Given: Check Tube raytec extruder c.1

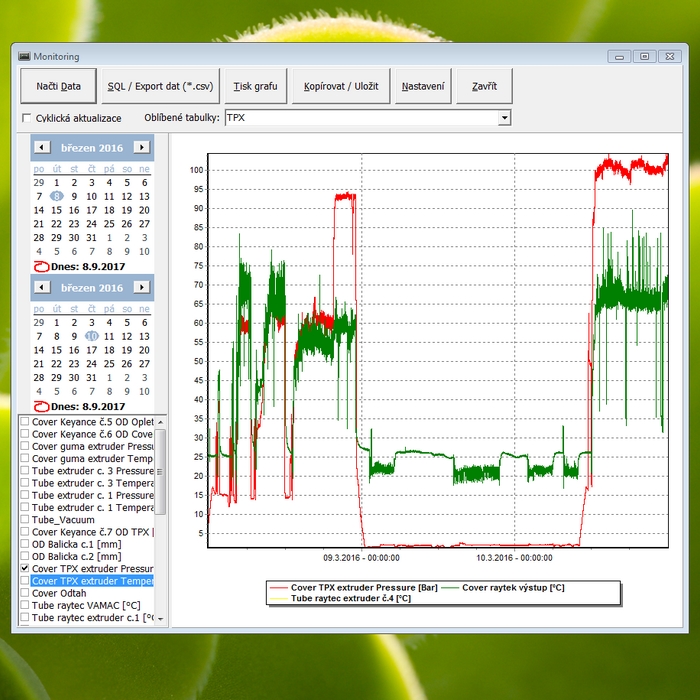Looking at the screenshot, I should (x=25, y=617).
